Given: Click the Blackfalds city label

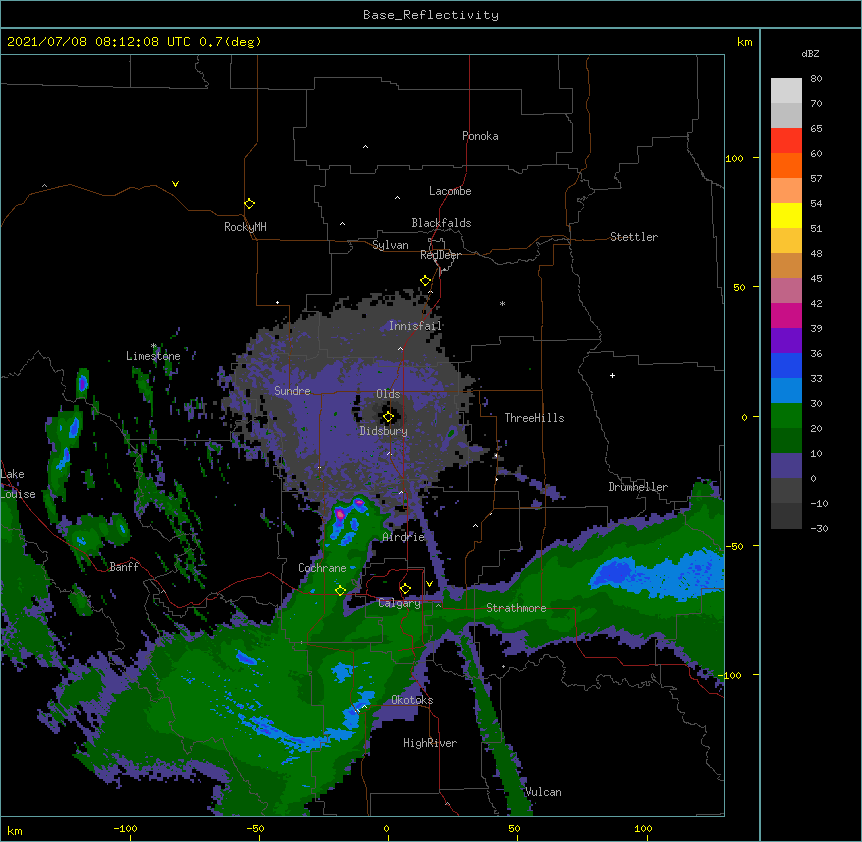Looking at the screenshot, I should click(x=441, y=223).
